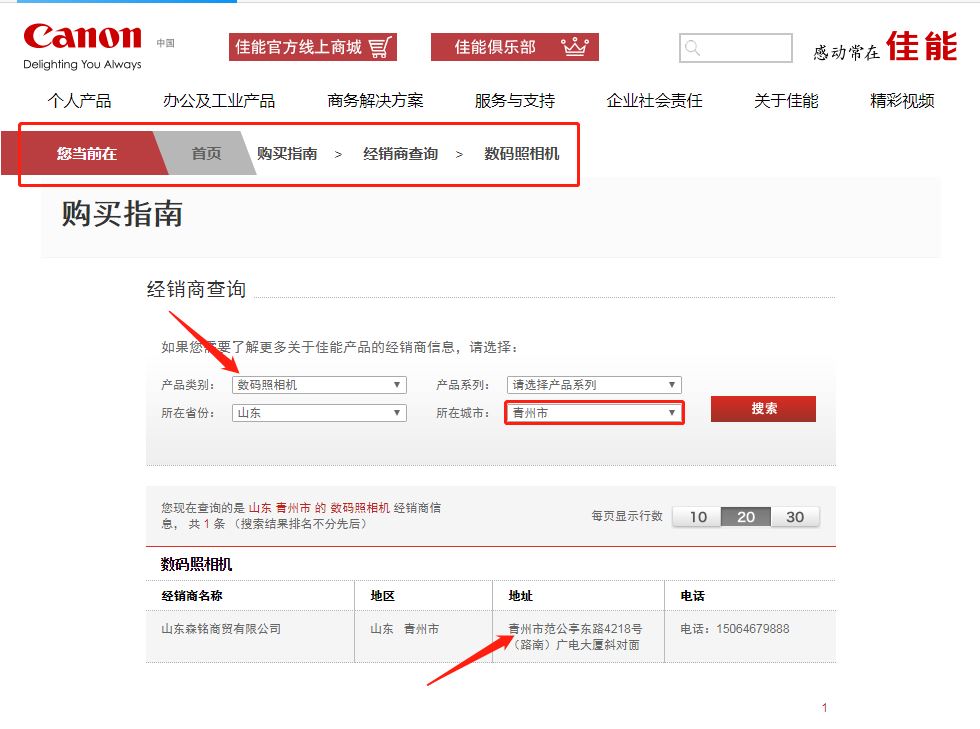Click the magnifier search icon

tap(693, 48)
